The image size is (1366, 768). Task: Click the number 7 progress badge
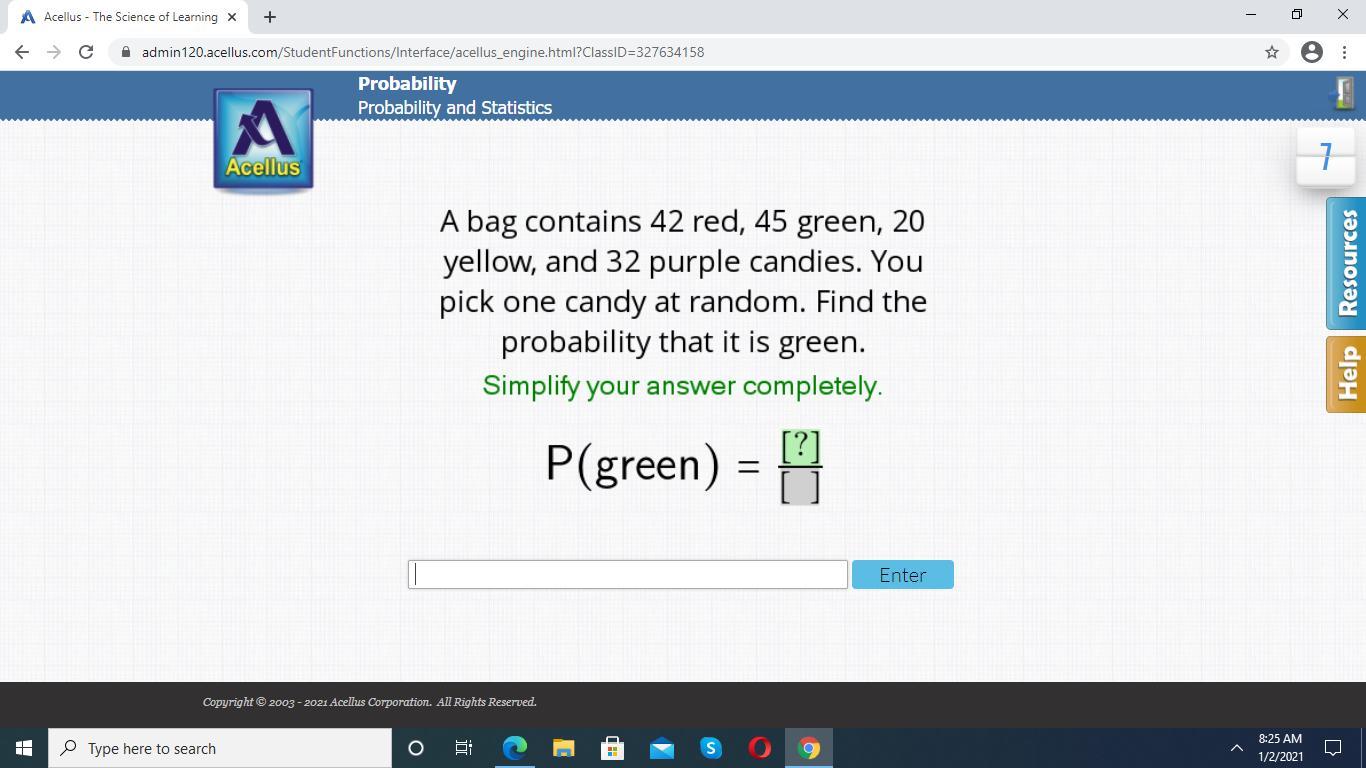1325,157
